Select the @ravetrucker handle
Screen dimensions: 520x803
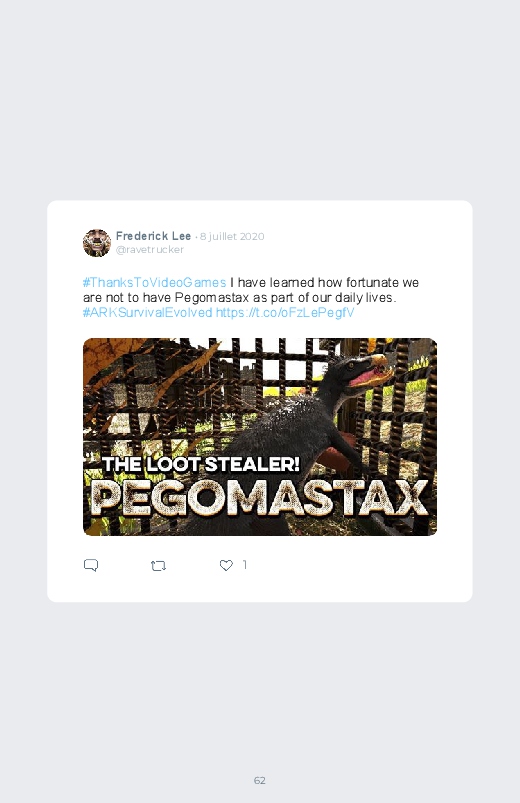pyautogui.click(x=150, y=249)
